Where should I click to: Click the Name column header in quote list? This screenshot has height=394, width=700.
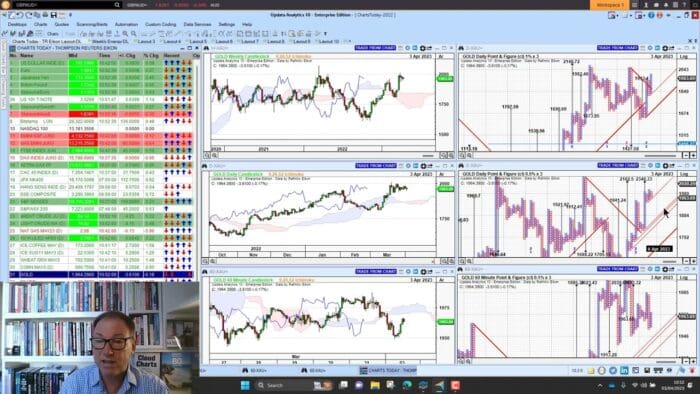[27, 56]
